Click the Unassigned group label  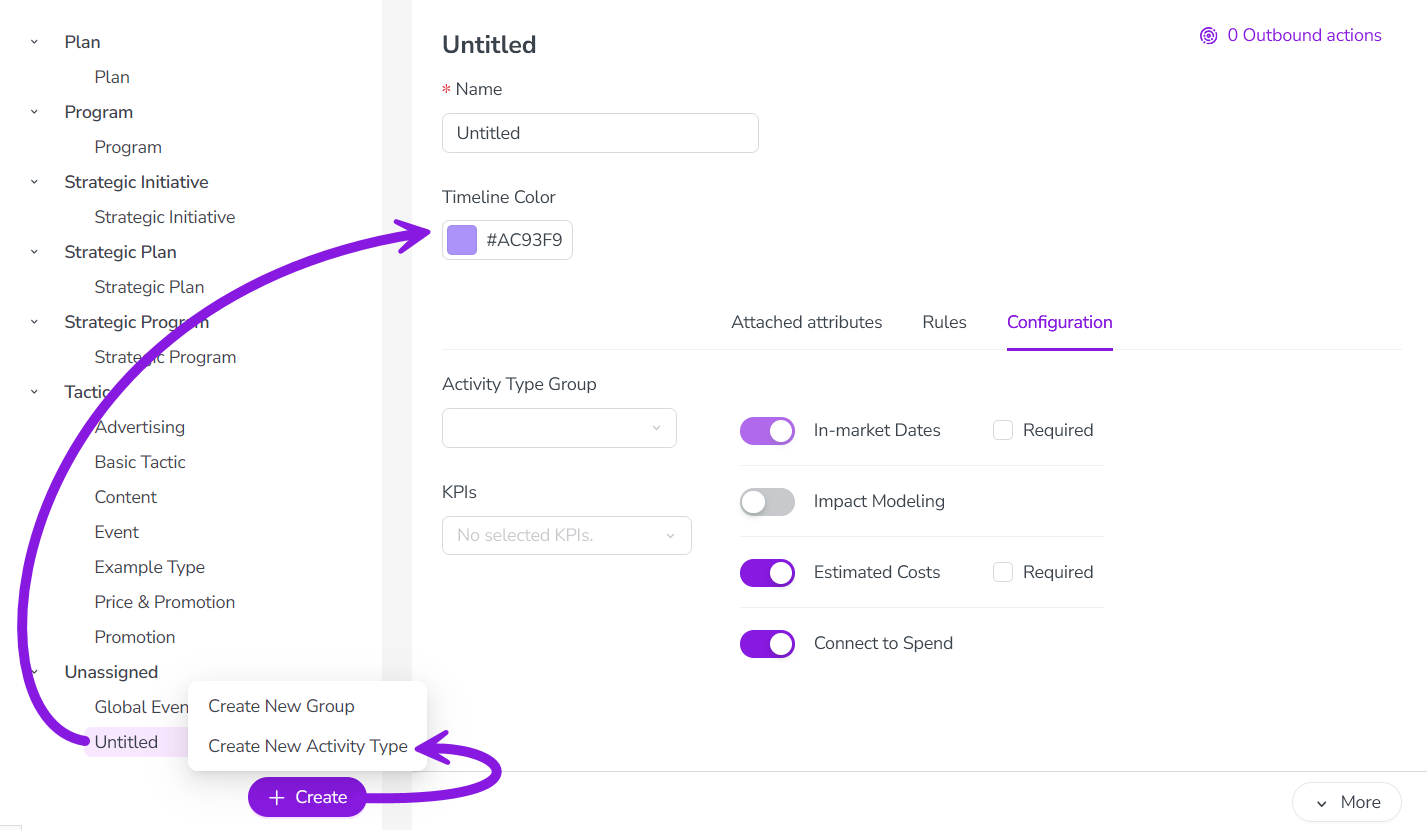[x=111, y=672]
